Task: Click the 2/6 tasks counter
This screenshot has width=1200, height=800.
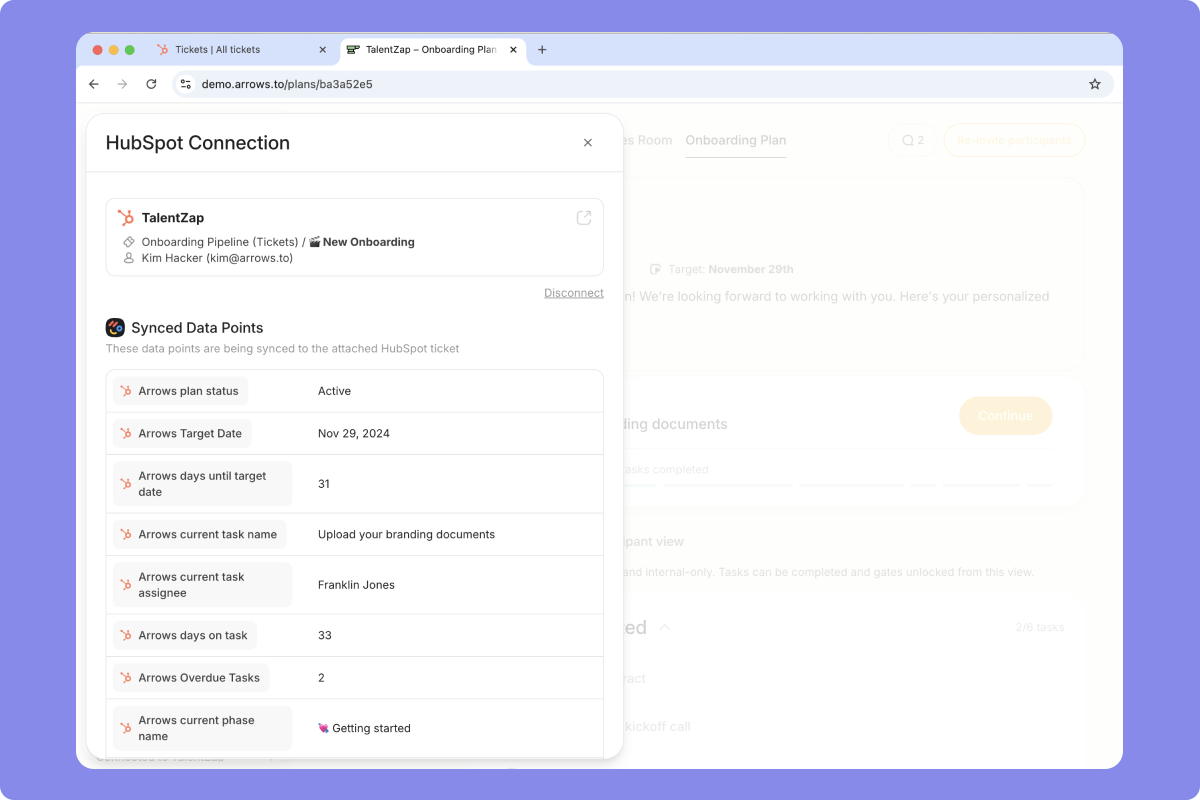Action: 1040,628
